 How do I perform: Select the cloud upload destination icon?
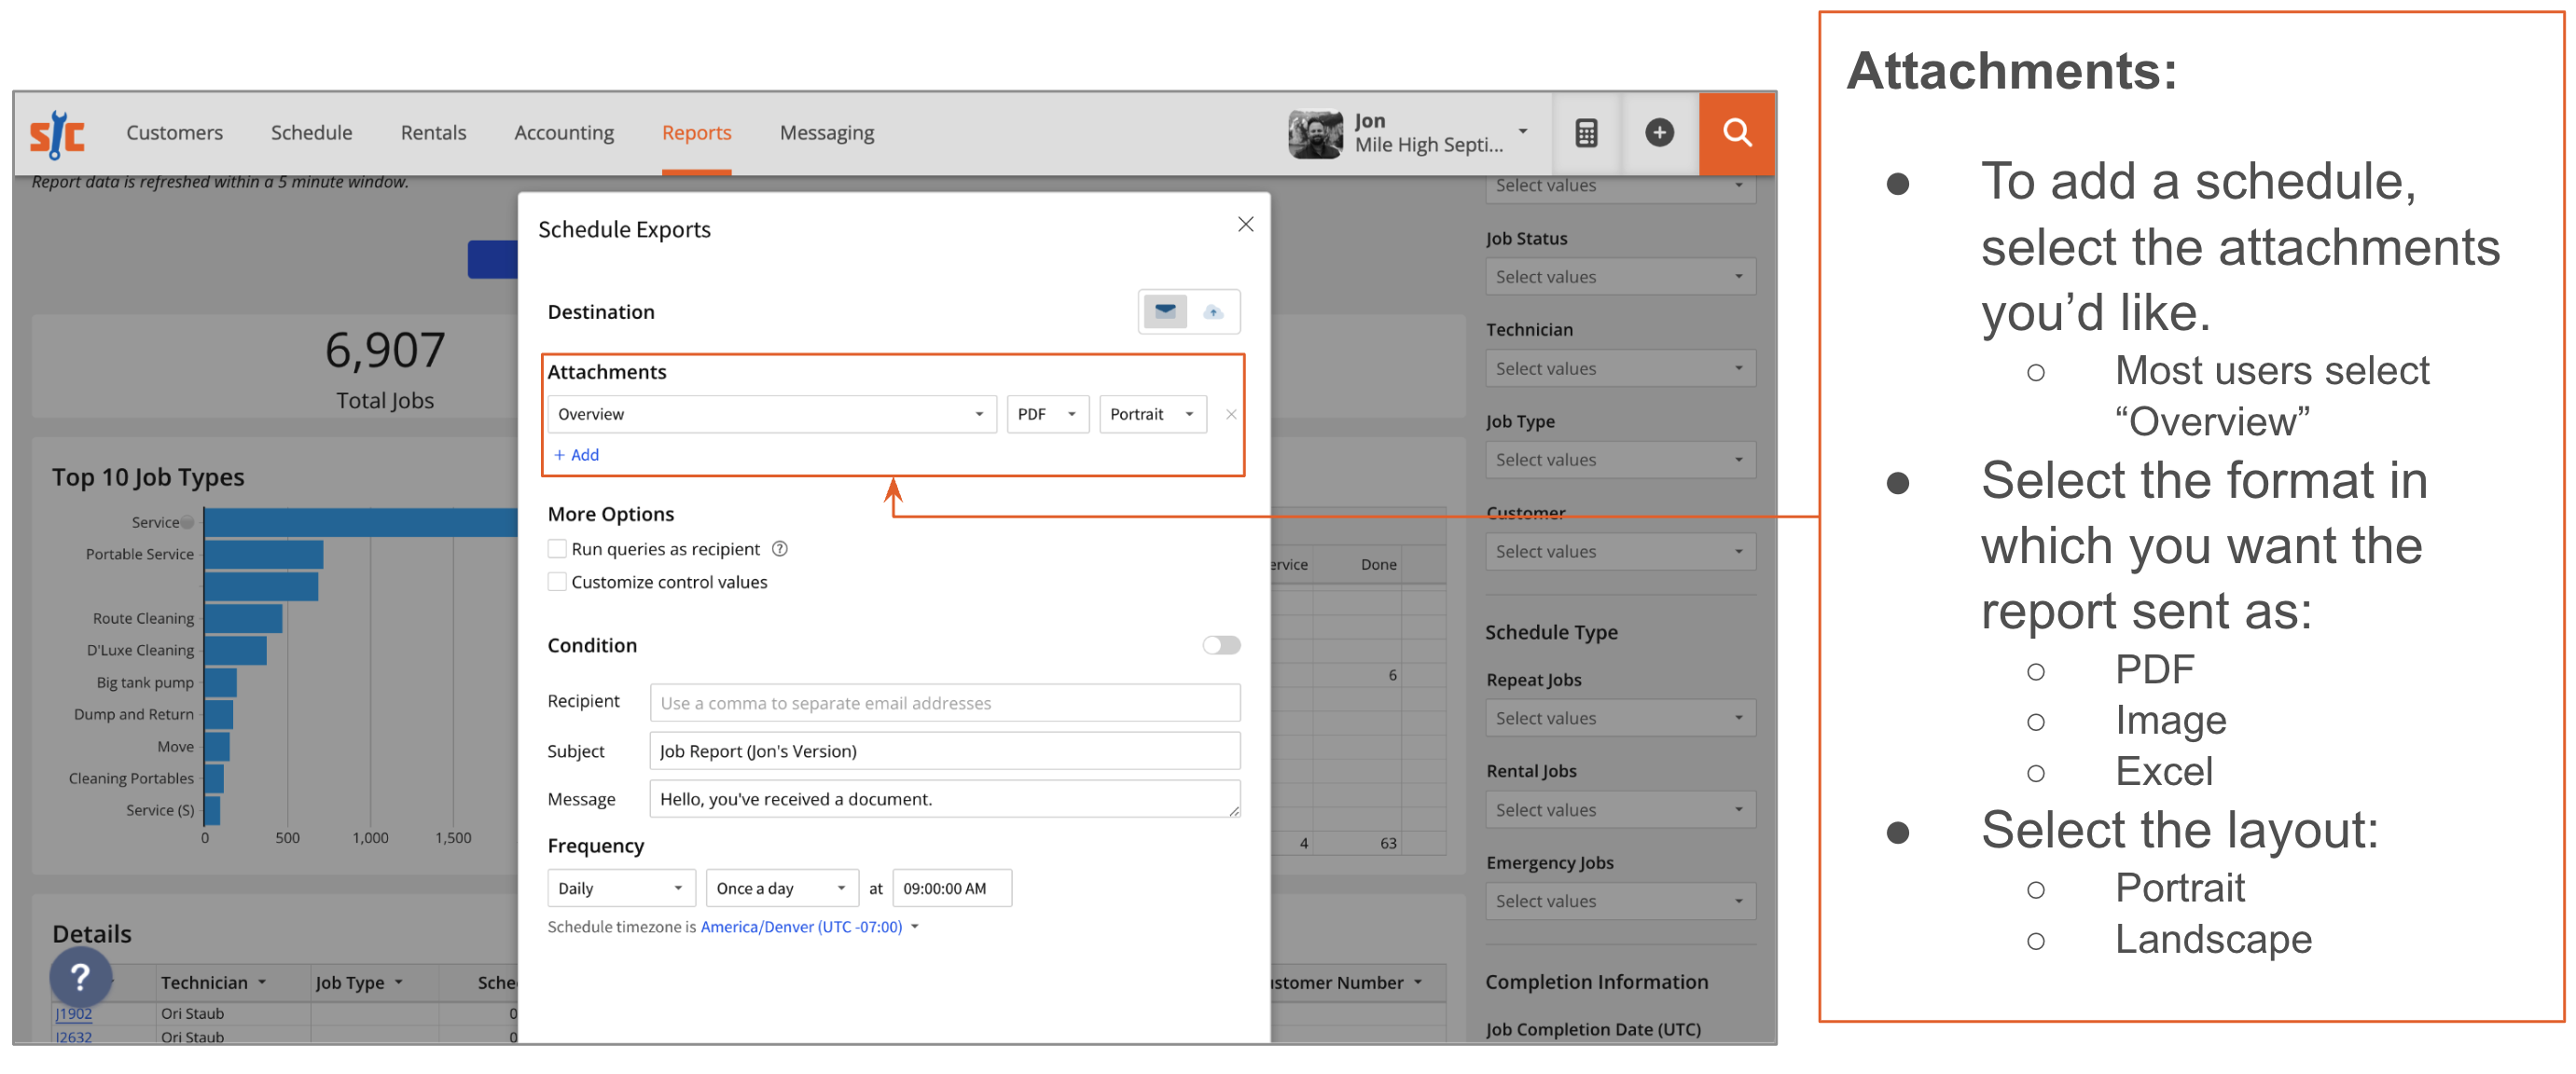click(1213, 312)
